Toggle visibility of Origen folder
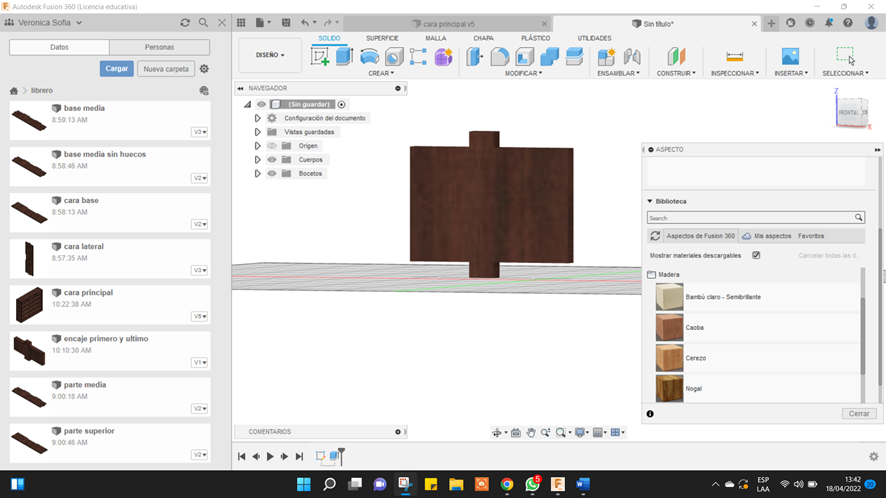 tap(271, 145)
